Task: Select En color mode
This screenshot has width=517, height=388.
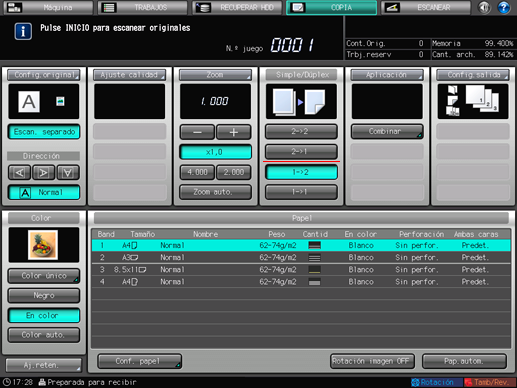Action: pyautogui.click(x=44, y=315)
